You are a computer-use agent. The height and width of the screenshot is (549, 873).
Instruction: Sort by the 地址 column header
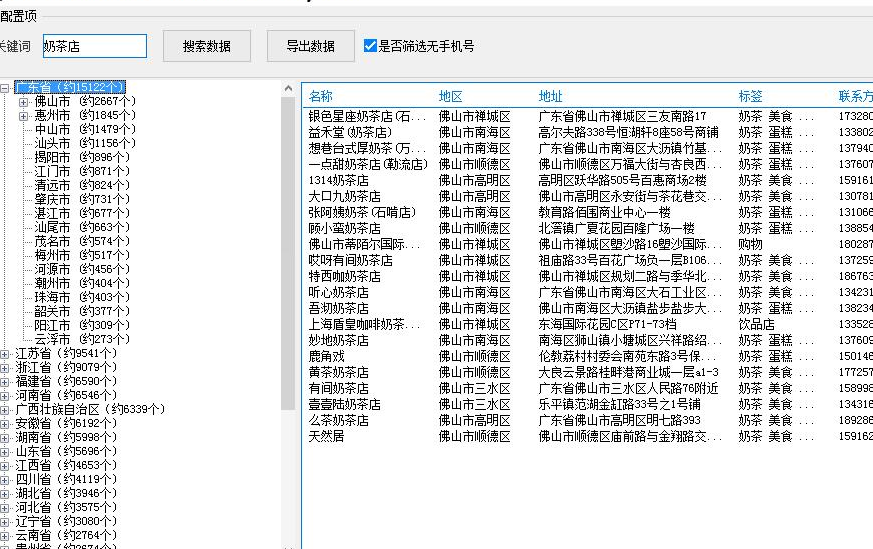550,96
